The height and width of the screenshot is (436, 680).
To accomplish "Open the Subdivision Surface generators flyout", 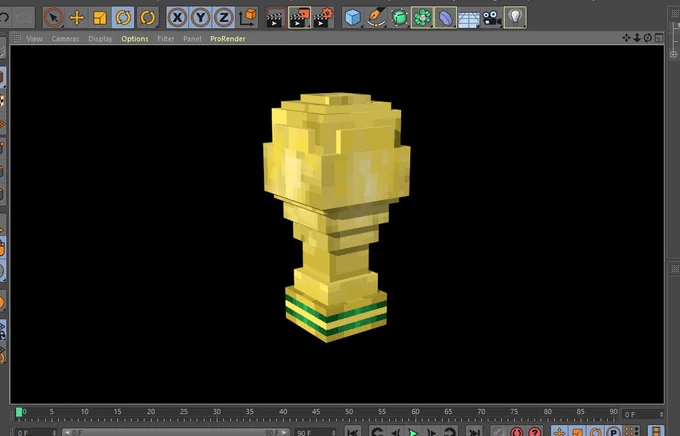I will point(399,18).
